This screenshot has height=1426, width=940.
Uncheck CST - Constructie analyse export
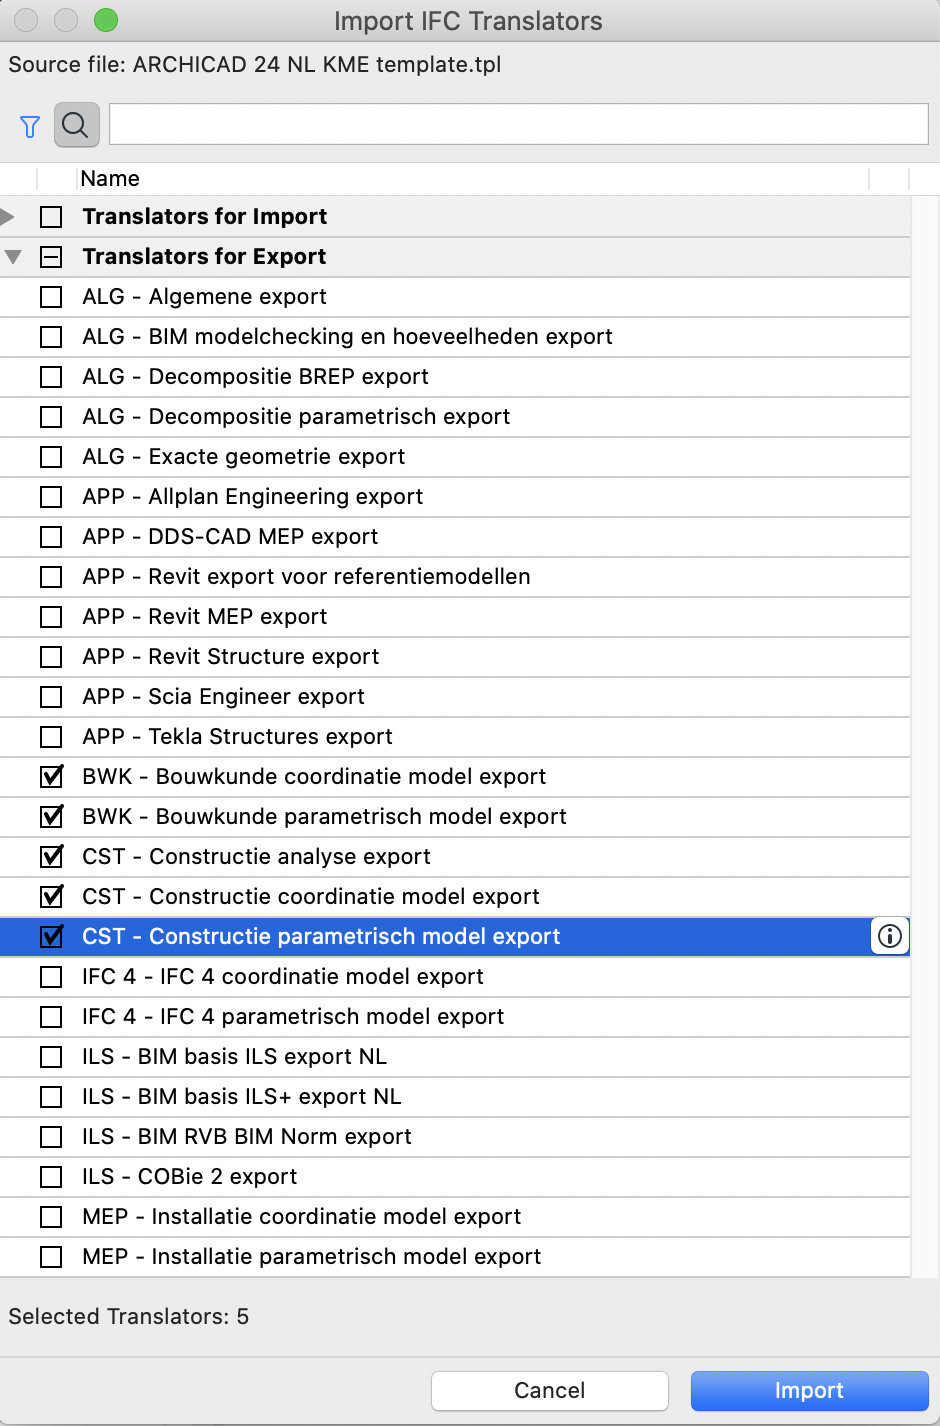(51, 856)
